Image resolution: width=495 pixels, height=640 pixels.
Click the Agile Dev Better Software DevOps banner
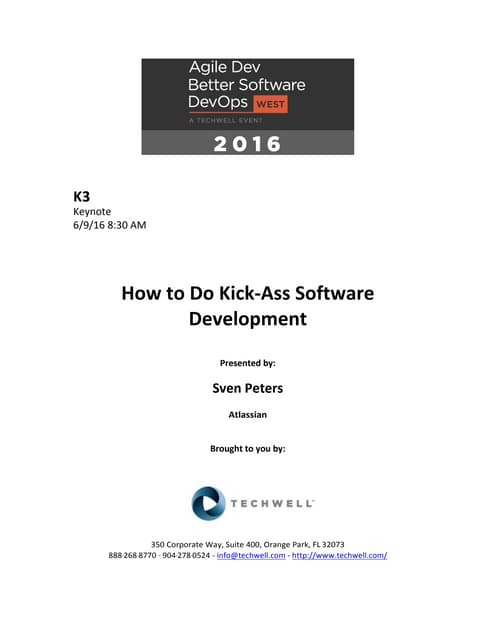[248, 107]
